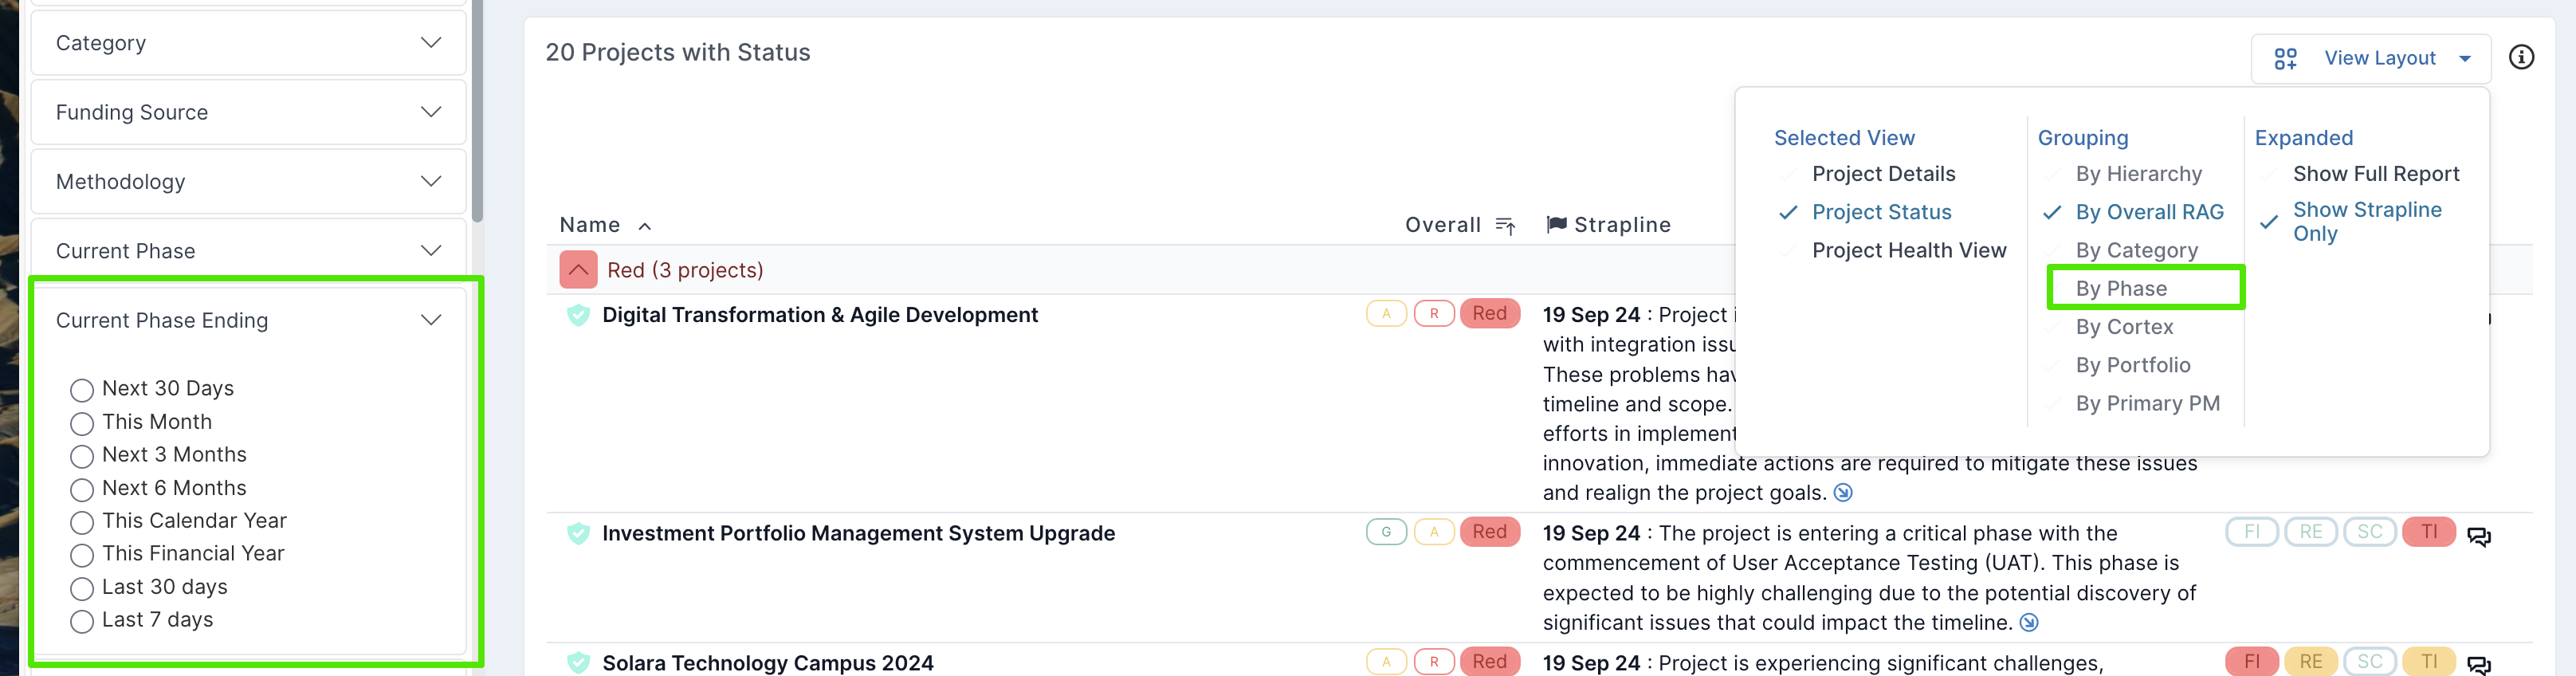The width and height of the screenshot is (2576, 676).
Task: Click the View Layout grid icon
Action: click(x=2285, y=59)
